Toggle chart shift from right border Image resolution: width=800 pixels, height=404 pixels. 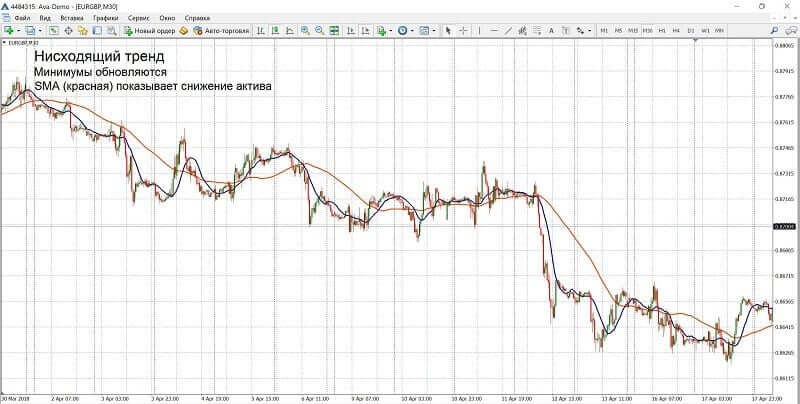coord(365,31)
